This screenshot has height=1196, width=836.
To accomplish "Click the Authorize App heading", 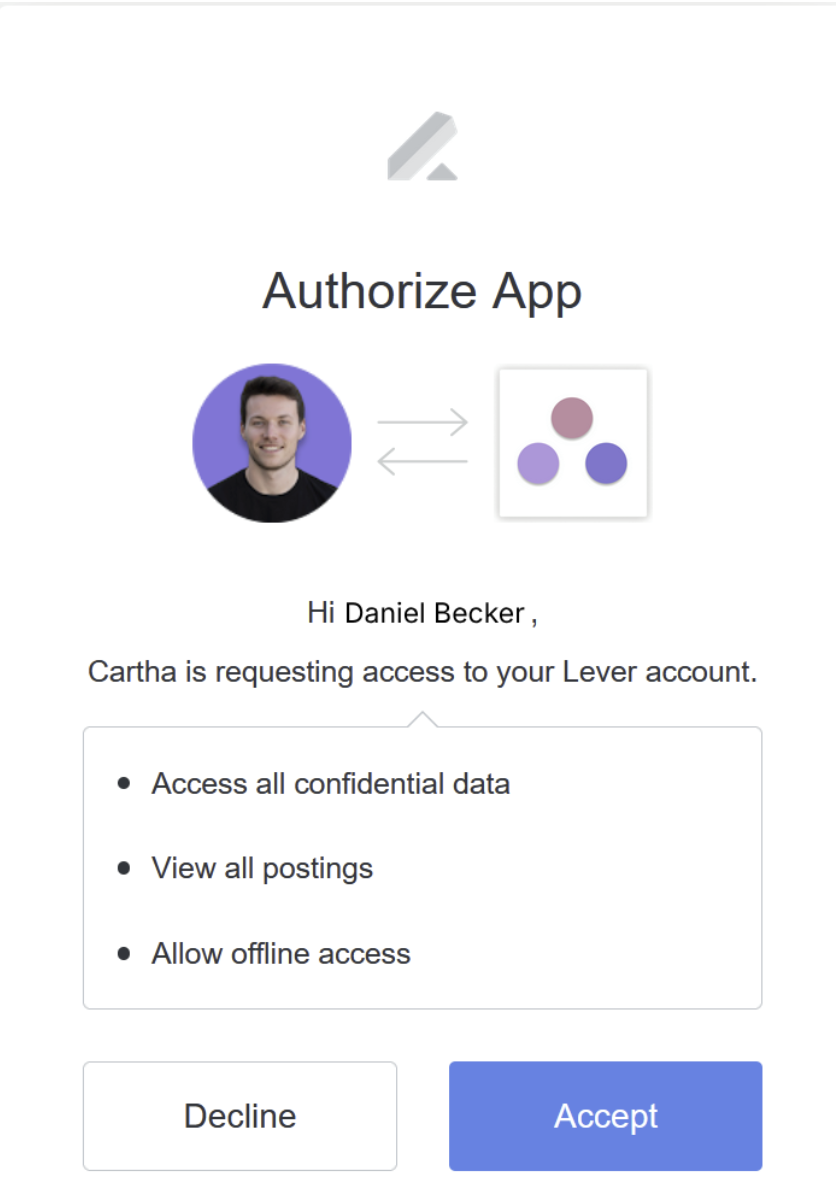I will (x=423, y=291).
